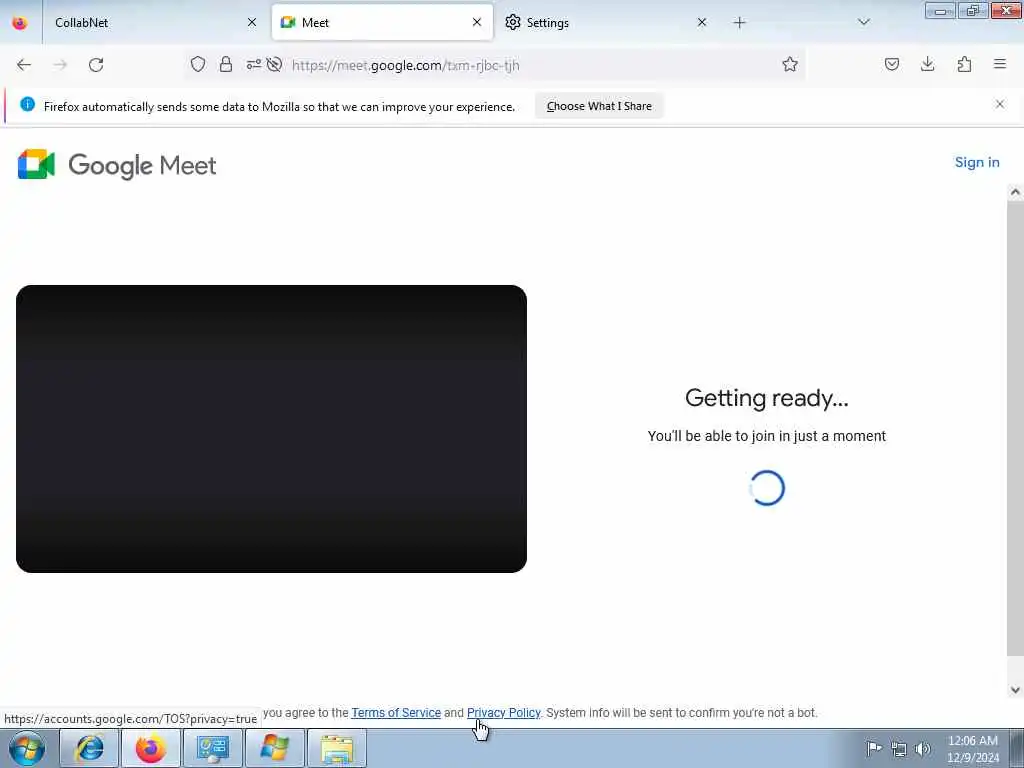Open the Extensions puzzle icon
The image size is (1024, 768).
coord(964,64)
